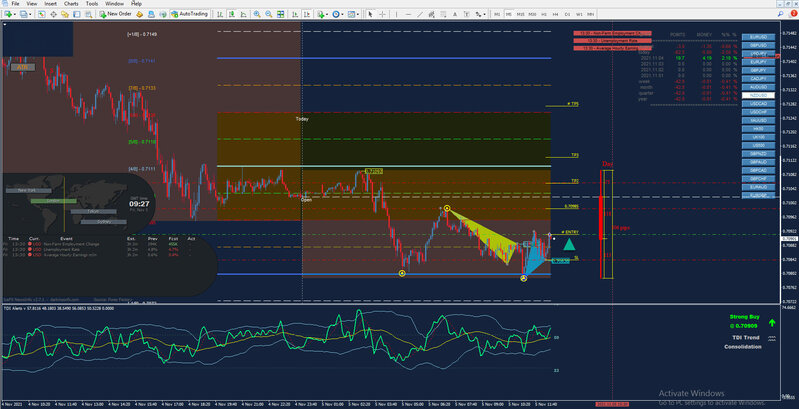Select the text A tool

point(455,14)
